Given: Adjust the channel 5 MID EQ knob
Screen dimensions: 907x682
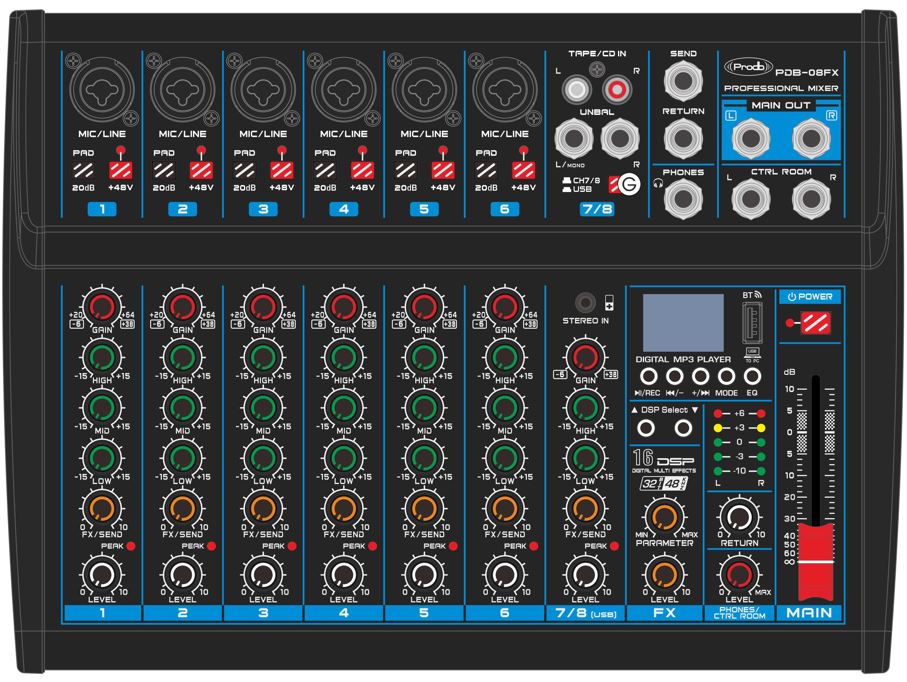Looking at the screenshot, I should point(423,408).
